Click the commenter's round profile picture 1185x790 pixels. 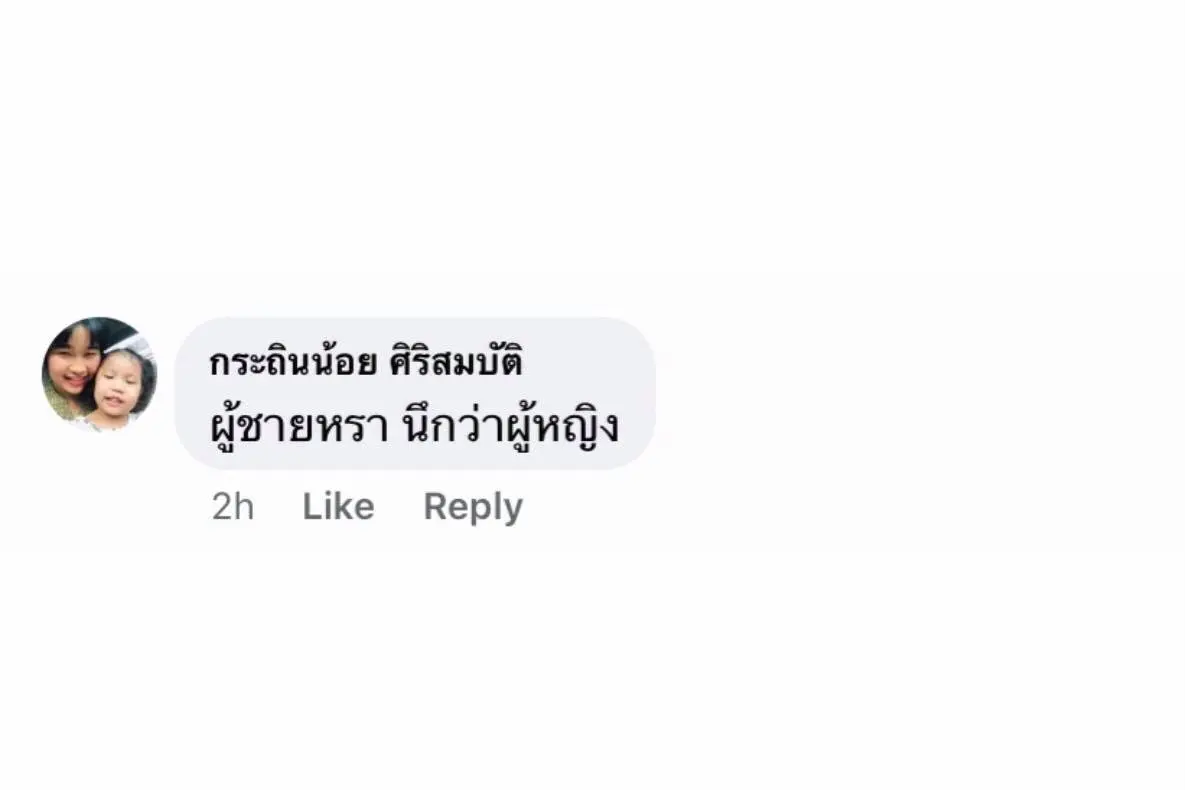(99, 373)
